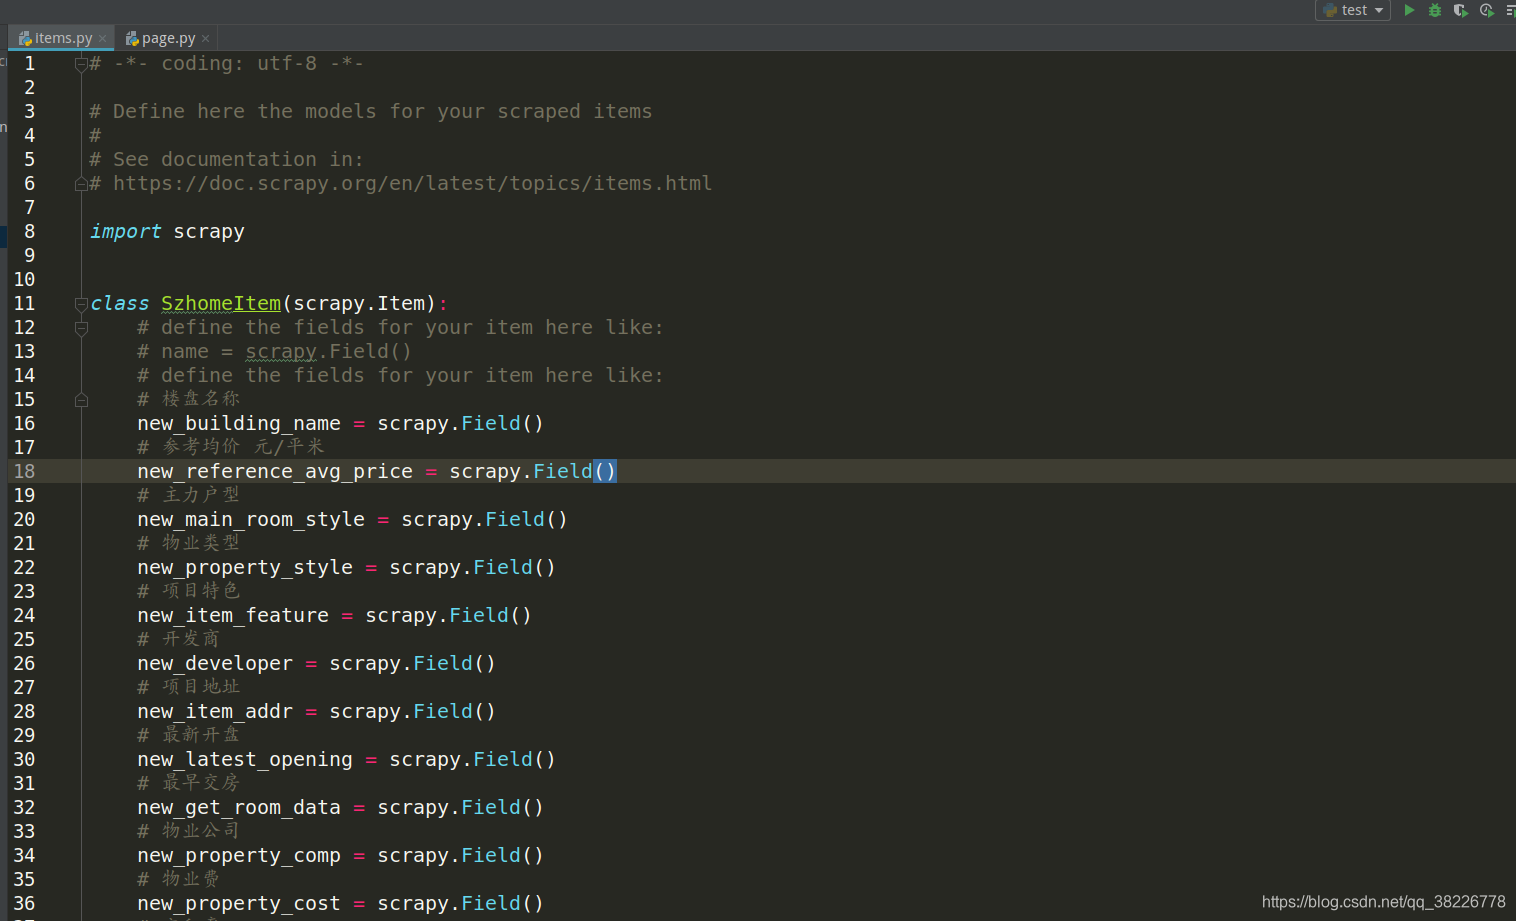The image size is (1516, 921).
Task: Click the Python file icon on items.py tab
Action: 25,38
